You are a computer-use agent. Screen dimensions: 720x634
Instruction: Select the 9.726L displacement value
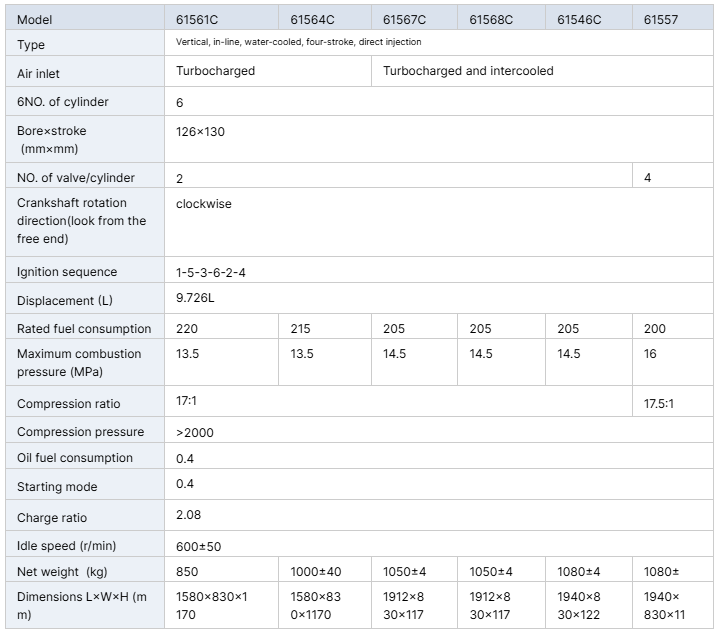click(195, 300)
